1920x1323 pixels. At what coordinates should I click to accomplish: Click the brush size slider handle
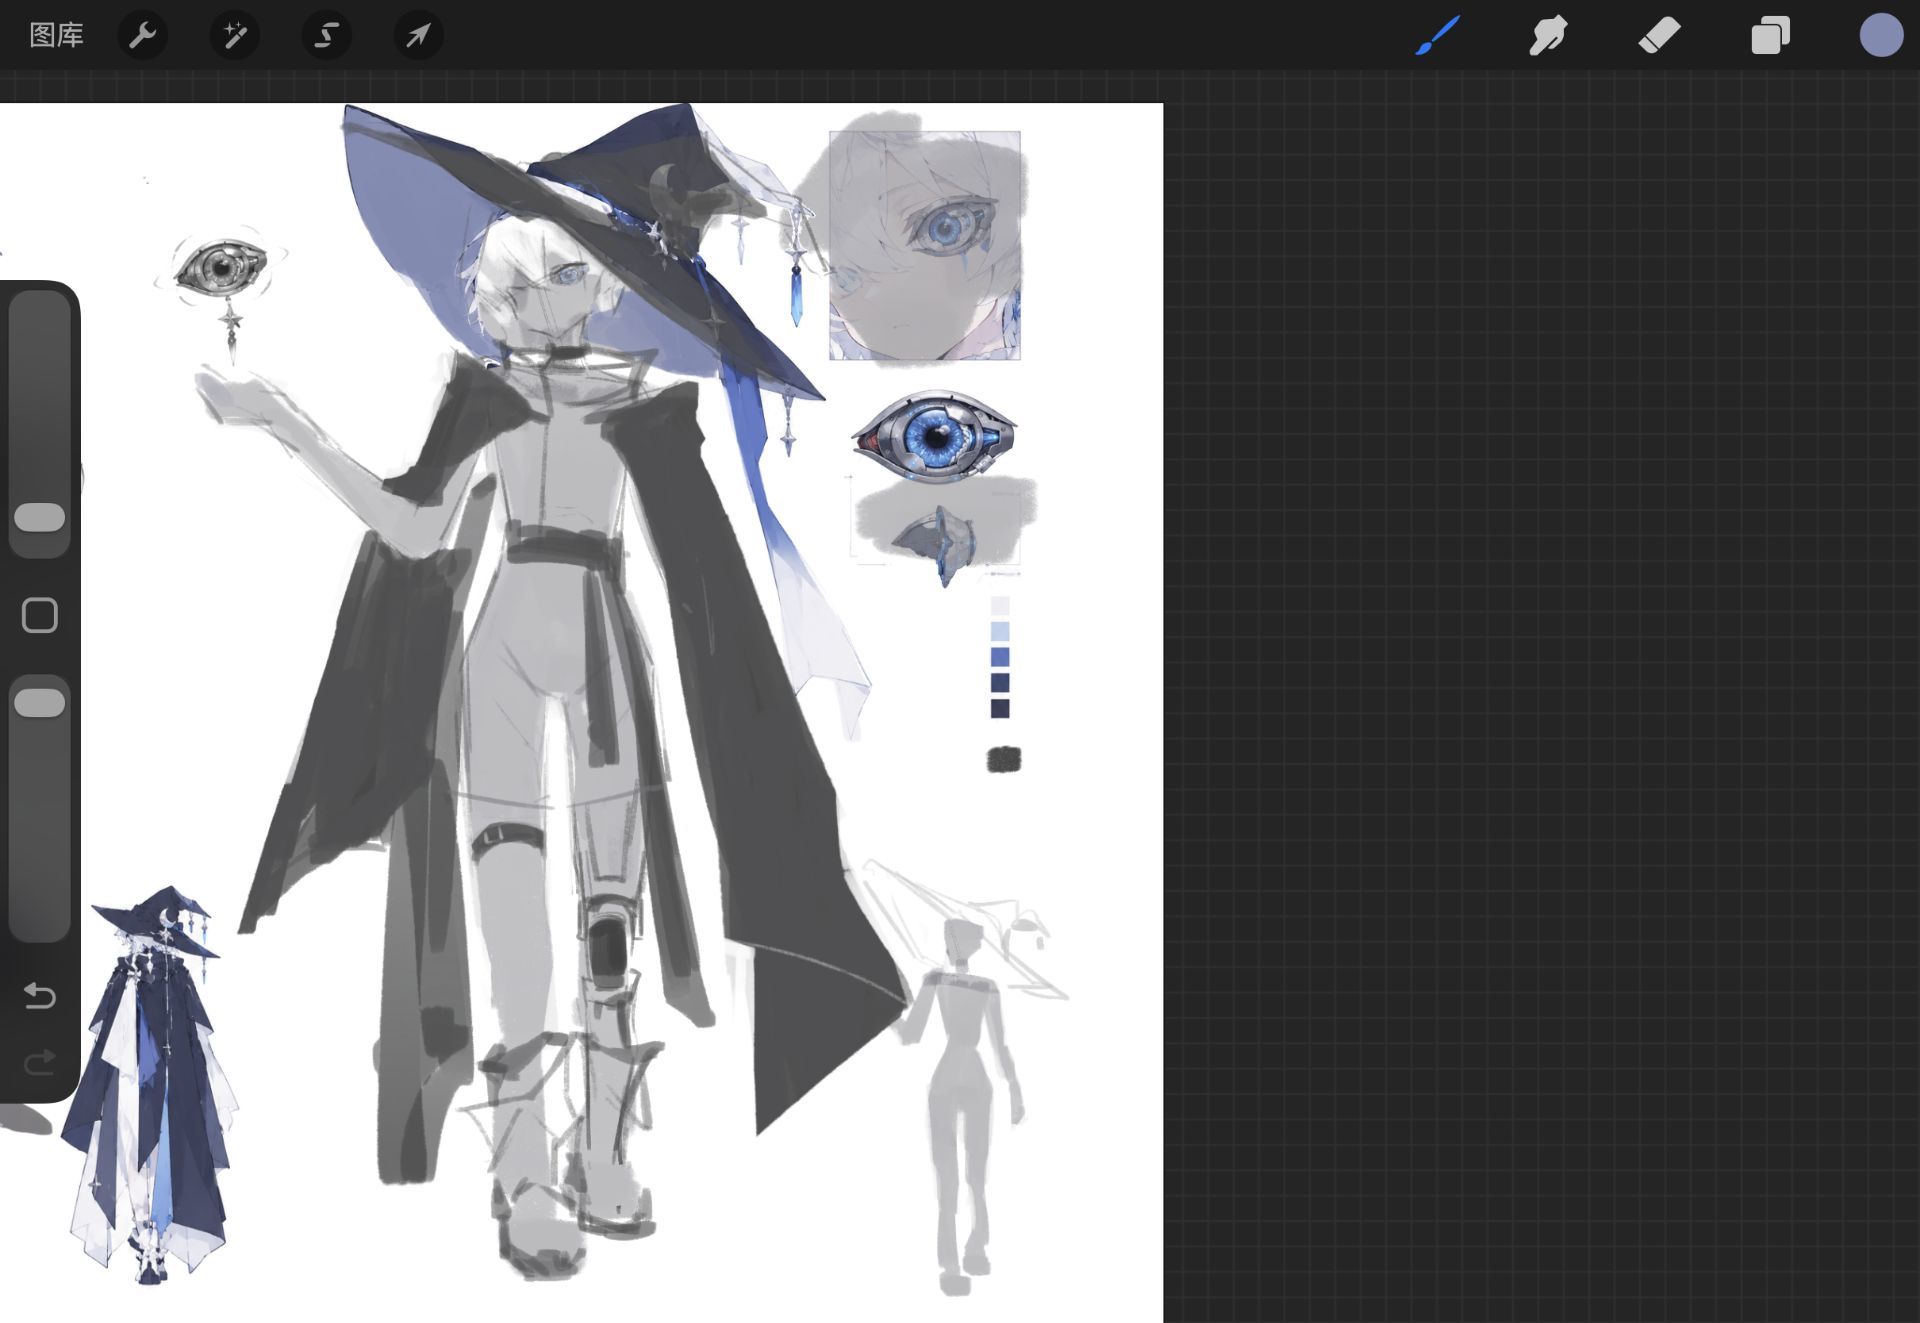point(40,517)
